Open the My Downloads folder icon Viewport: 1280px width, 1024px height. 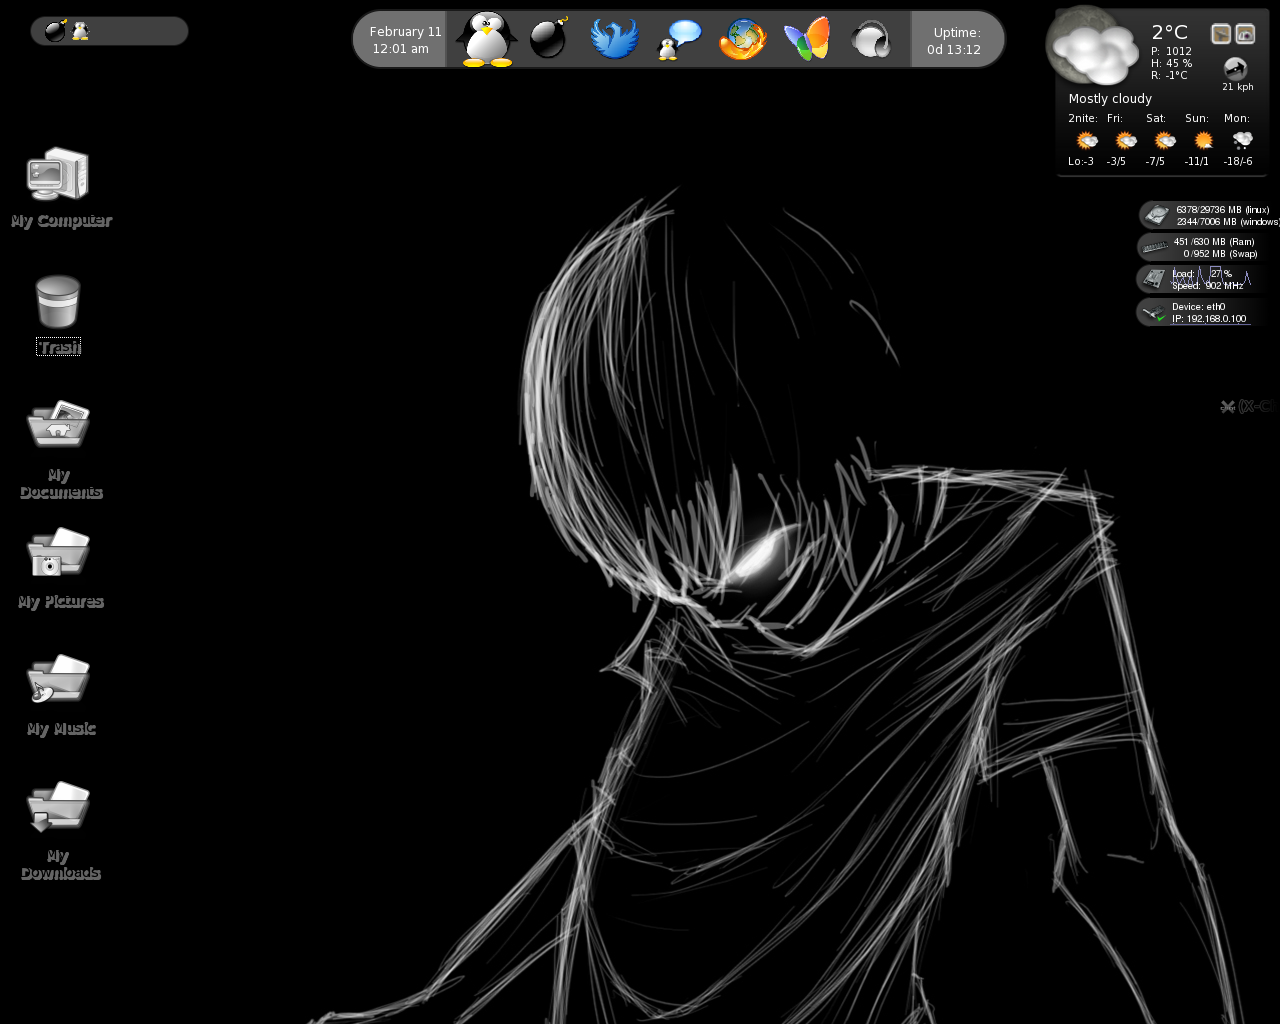point(58,806)
